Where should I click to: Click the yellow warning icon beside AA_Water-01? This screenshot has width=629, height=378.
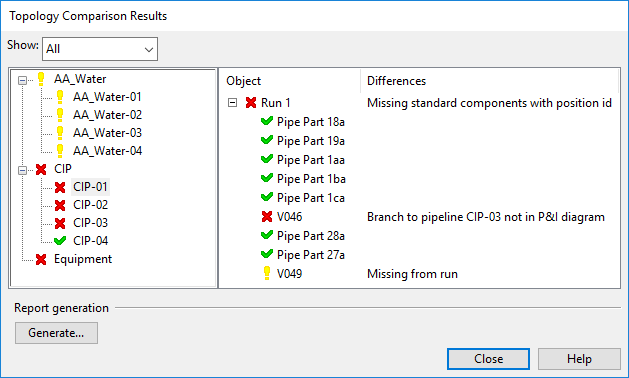coord(60,97)
